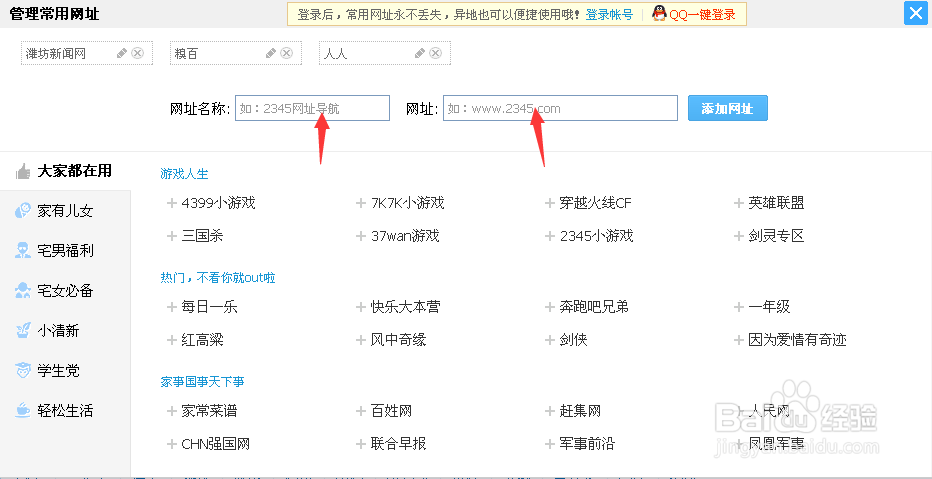The height and width of the screenshot is (479, 932).
Task: Add 7K7K小游戏 with its plus icon
Action: point(361,203)
